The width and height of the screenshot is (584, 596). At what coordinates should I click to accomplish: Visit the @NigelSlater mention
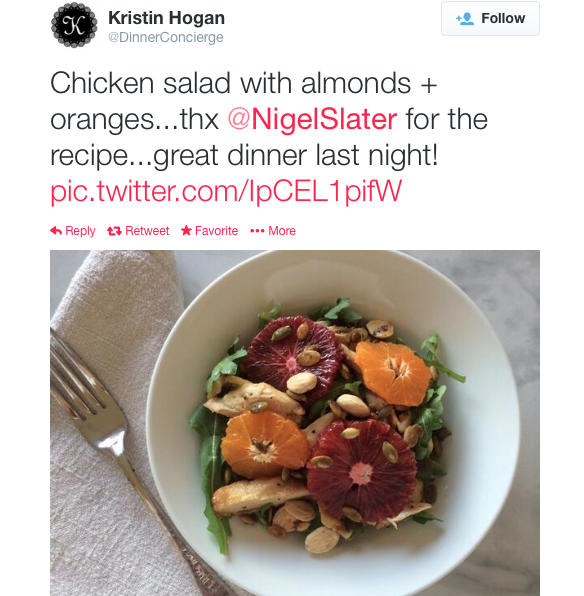(x=313, y=119)
